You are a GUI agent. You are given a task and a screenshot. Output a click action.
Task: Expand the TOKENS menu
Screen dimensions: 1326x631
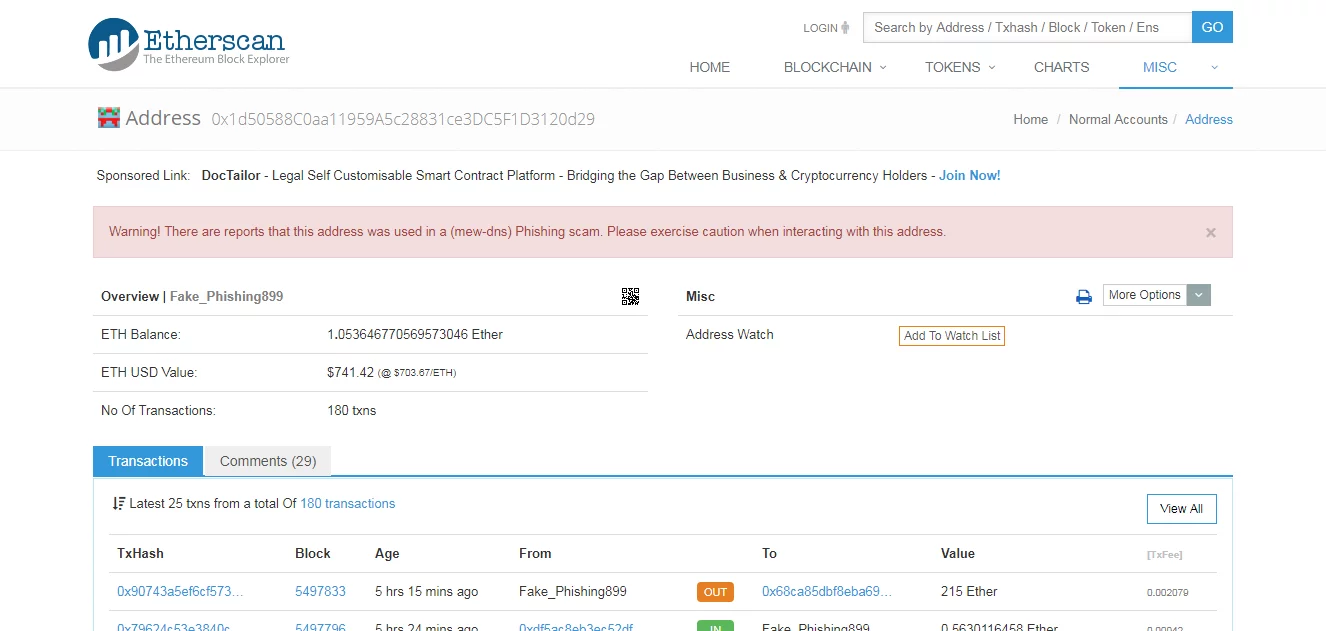[960, 67]
